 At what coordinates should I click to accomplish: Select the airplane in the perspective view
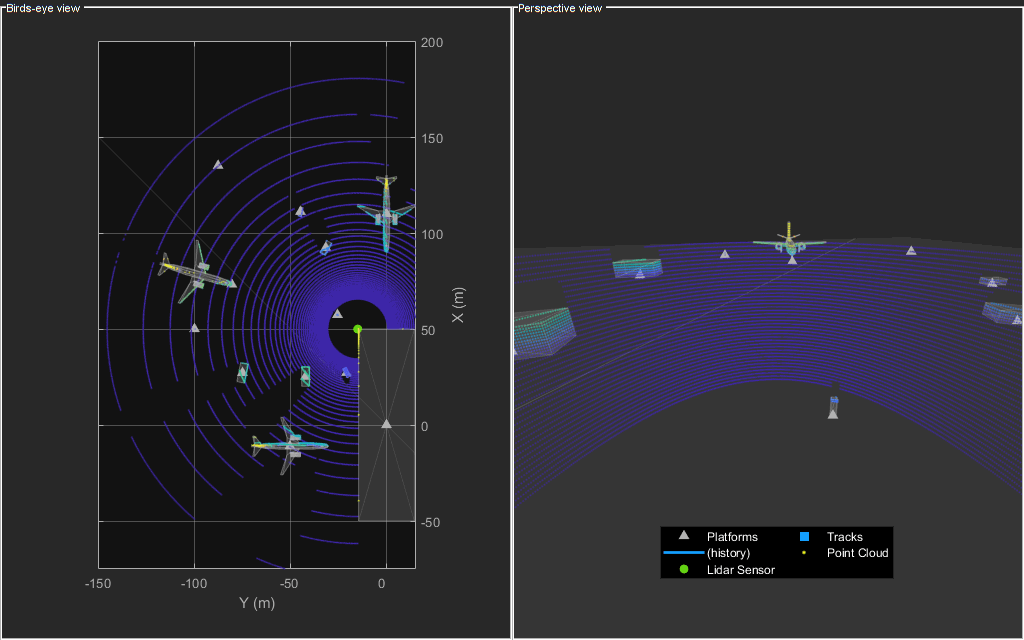point(790,241)
